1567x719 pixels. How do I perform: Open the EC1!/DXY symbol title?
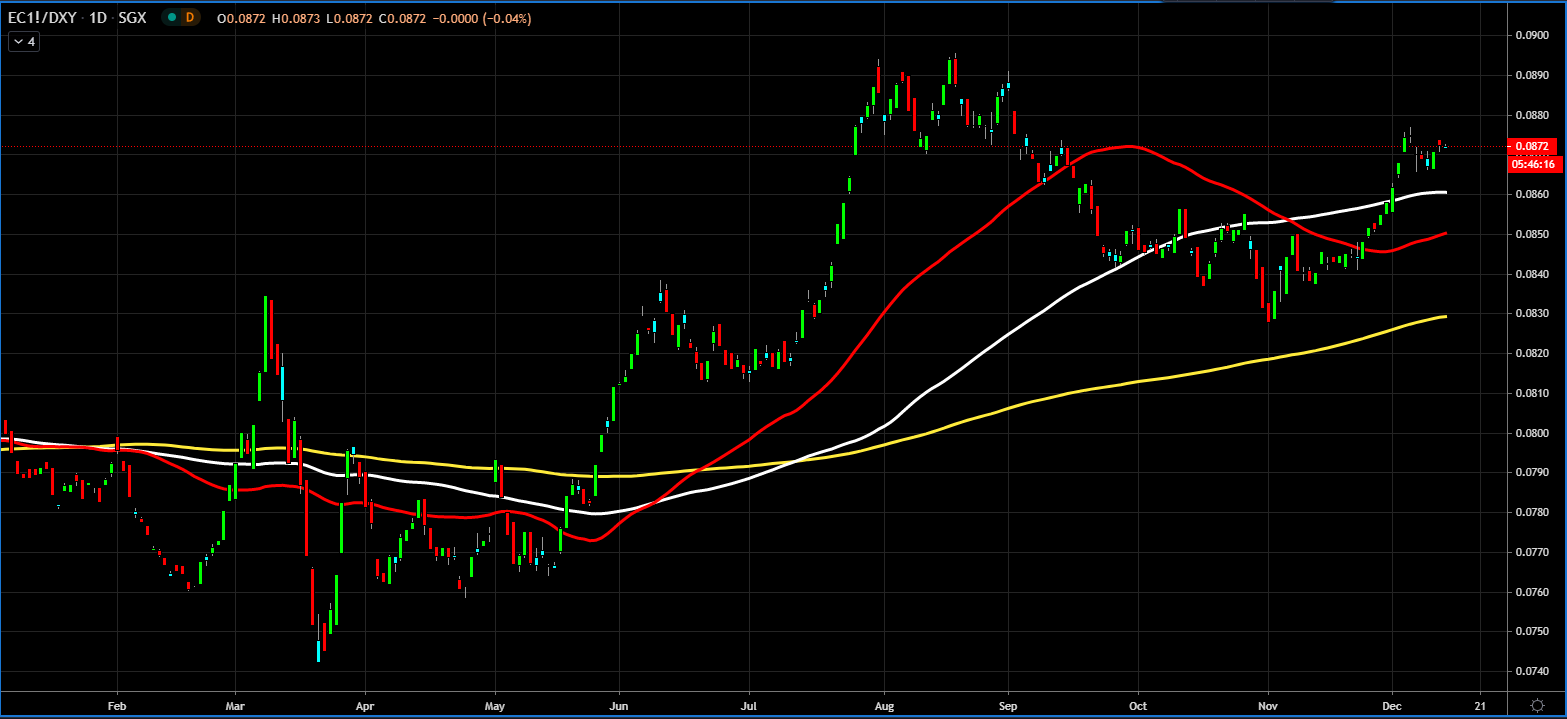(x=46, y=18)
